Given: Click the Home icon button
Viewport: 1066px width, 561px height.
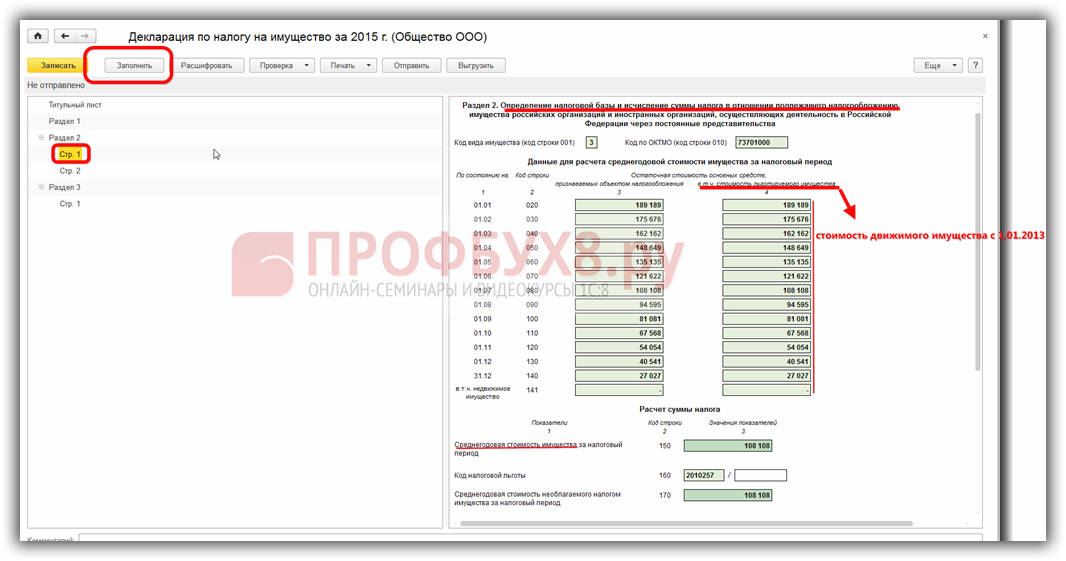Looking at the screenshot, I should click(38, 36).
